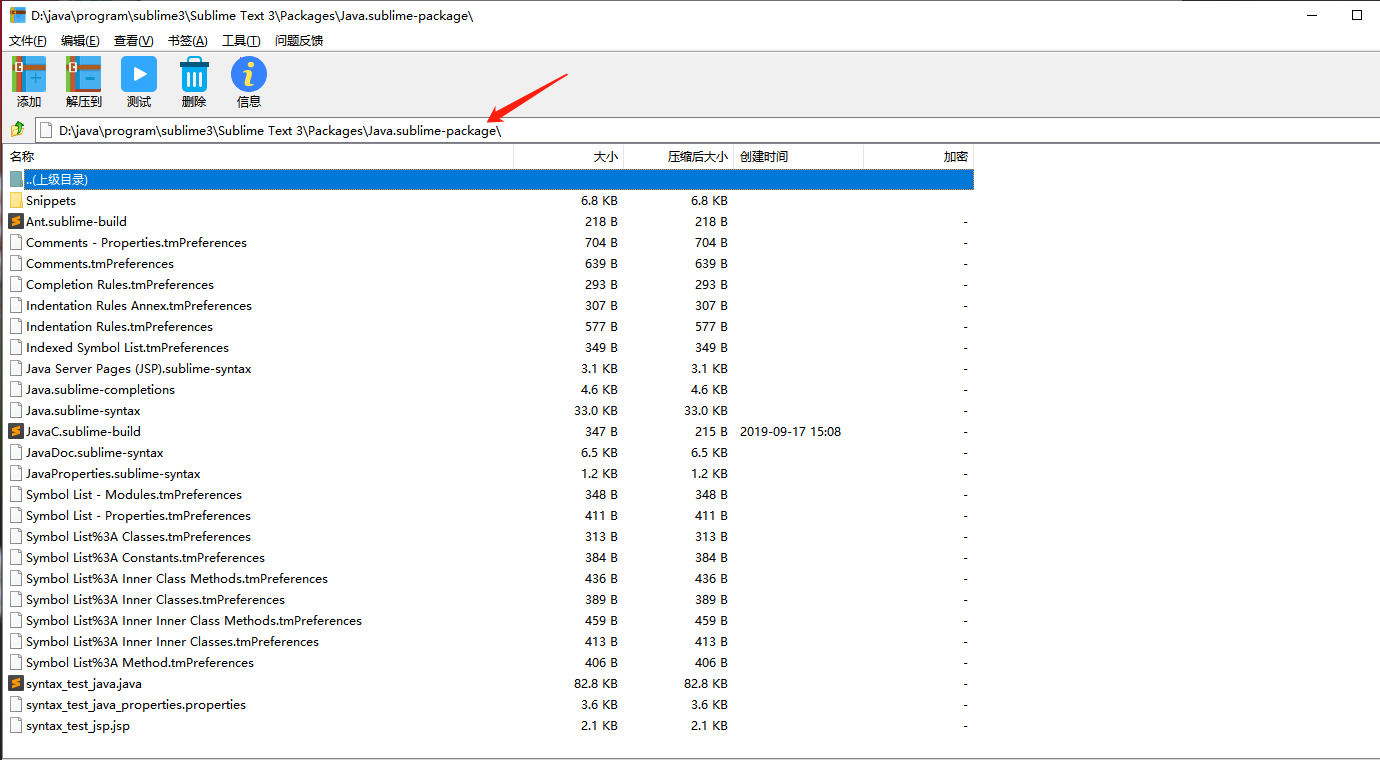Select the file Comments - Properties.tmPreferences

pos(136,243)
